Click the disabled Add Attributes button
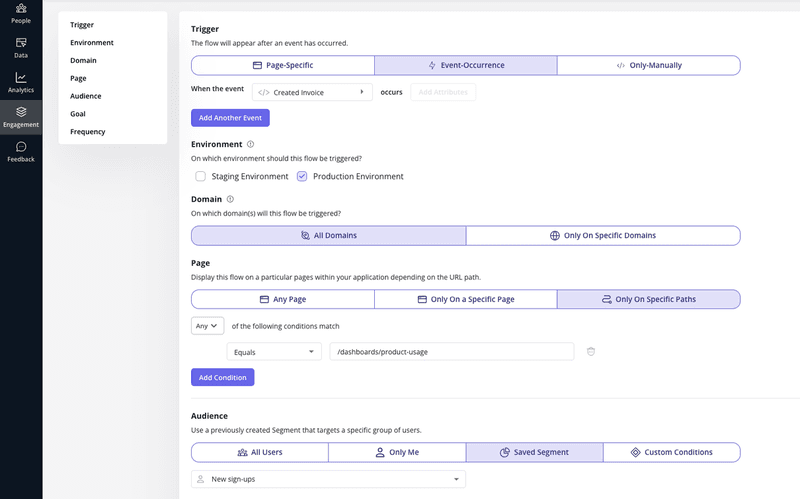The image size is (800, 499). point(443,92)
